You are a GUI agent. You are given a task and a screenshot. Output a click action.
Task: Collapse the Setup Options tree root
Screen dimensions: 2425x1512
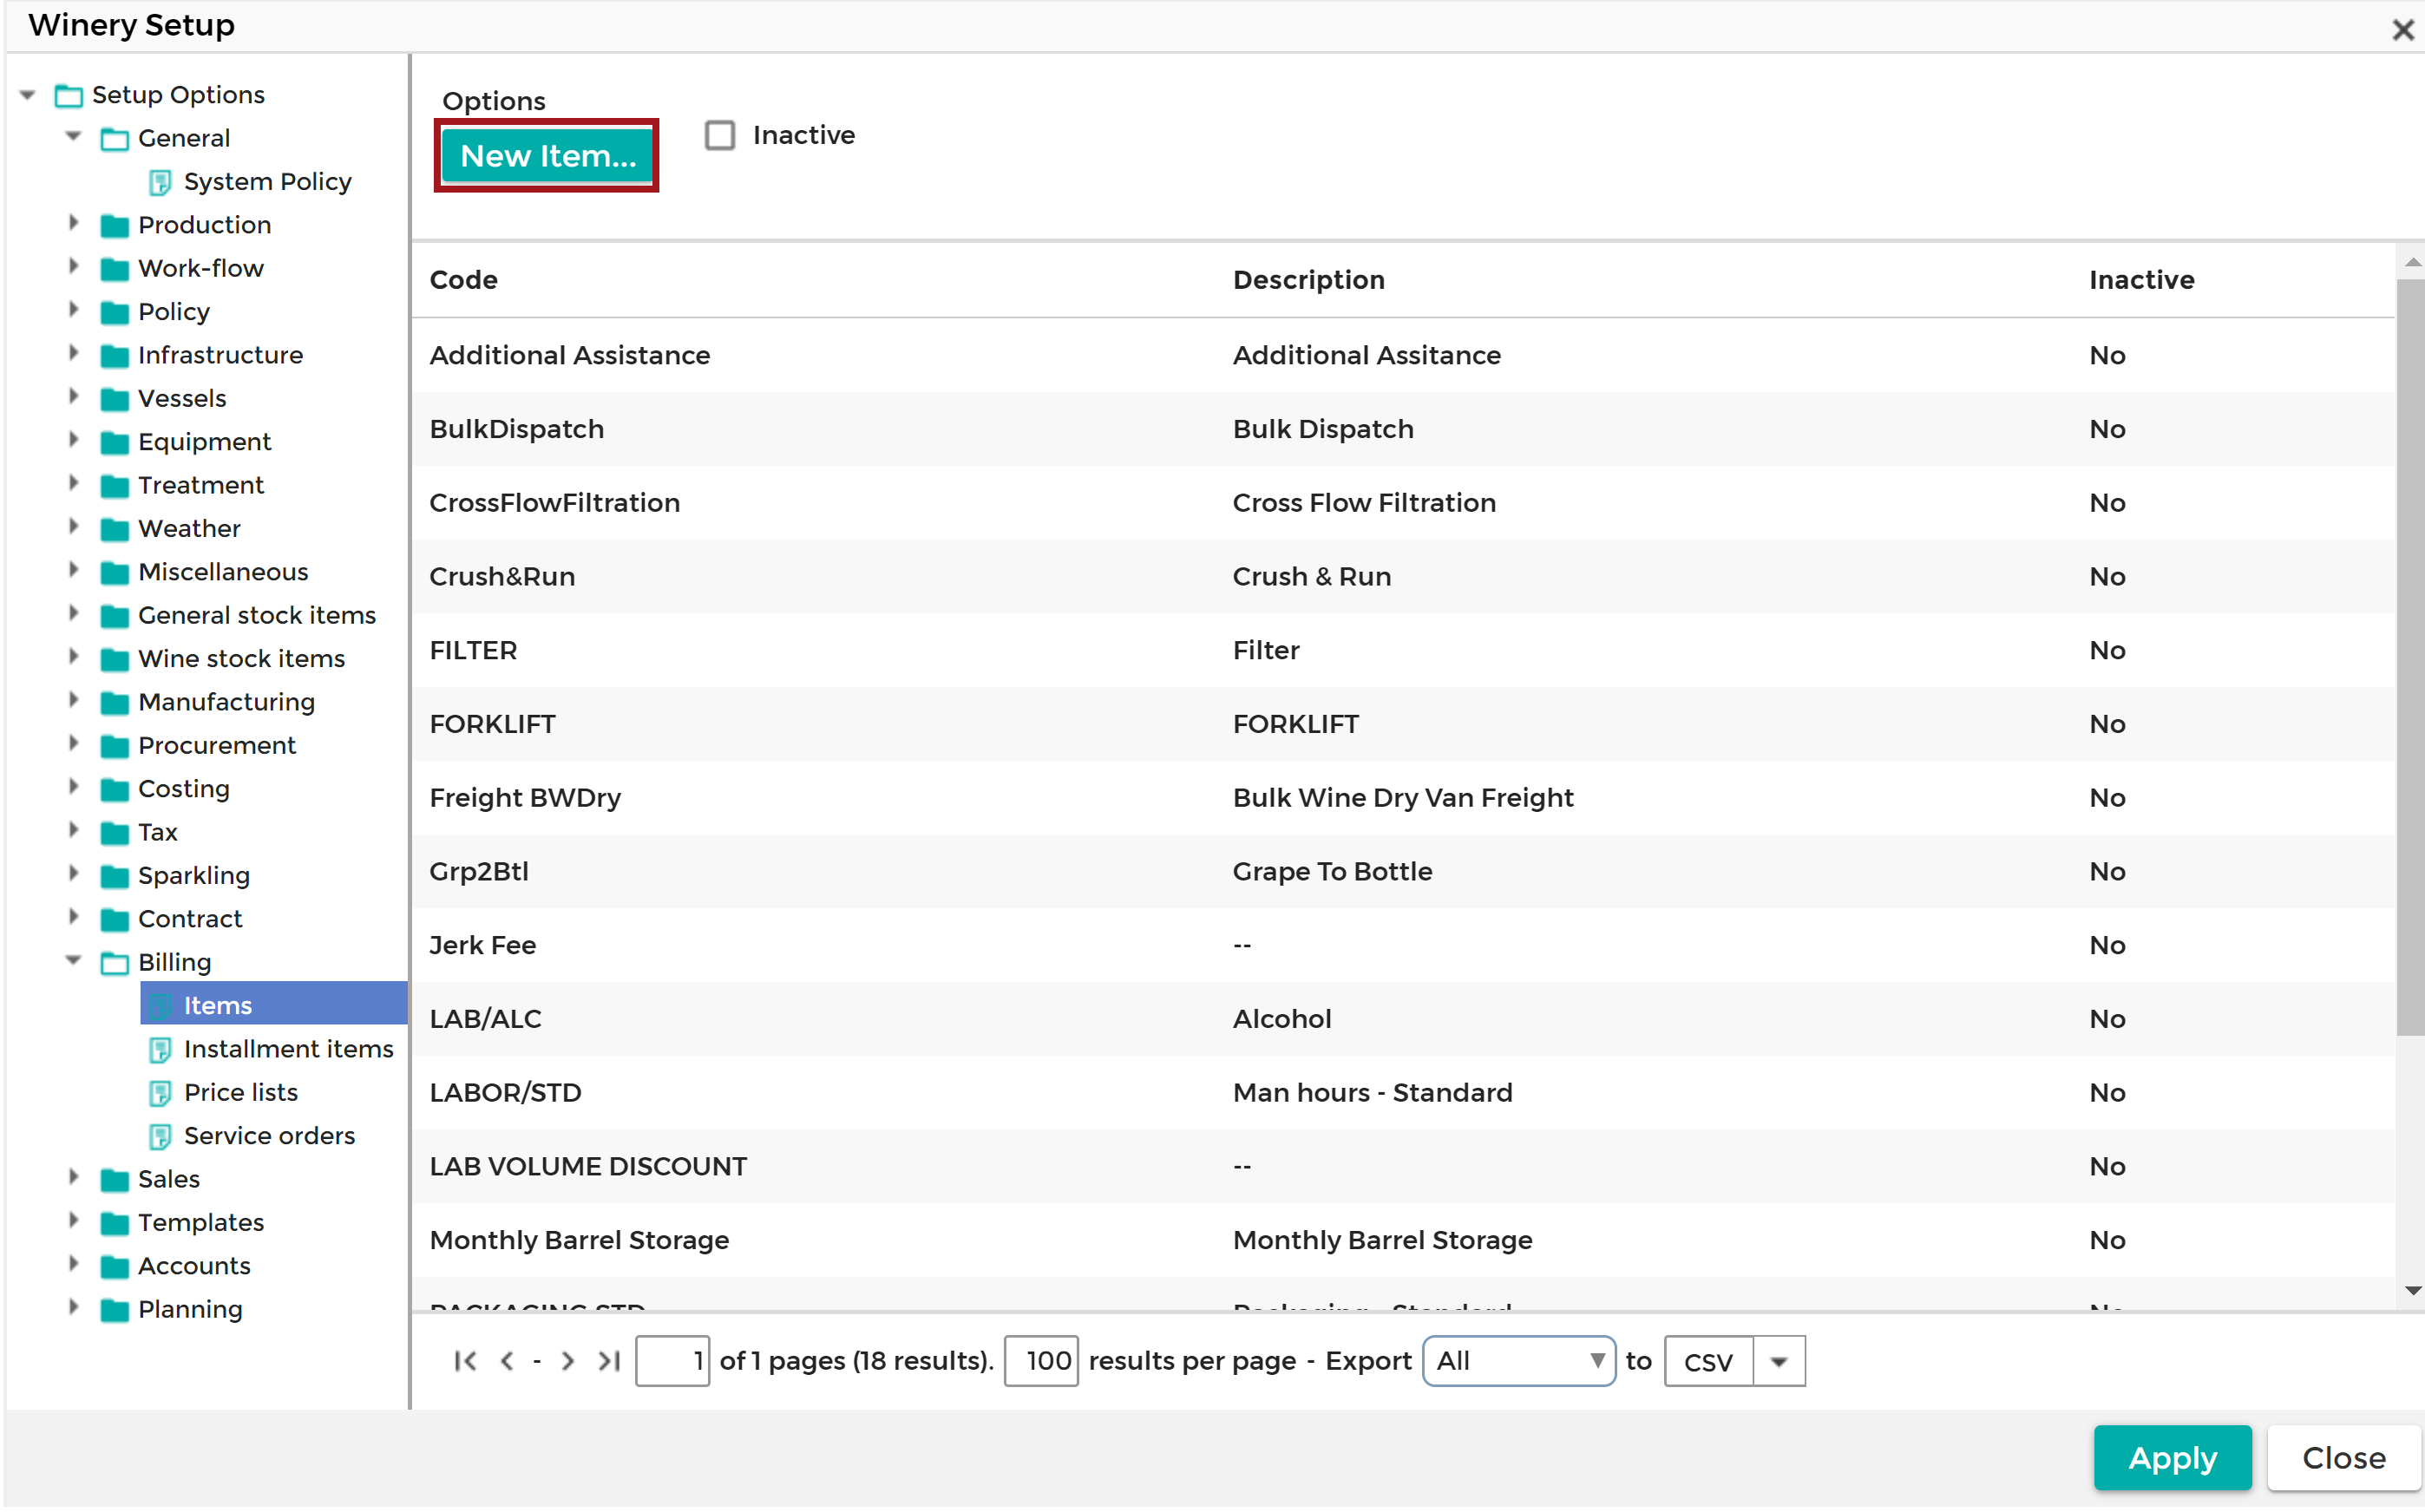click(28, 95)
